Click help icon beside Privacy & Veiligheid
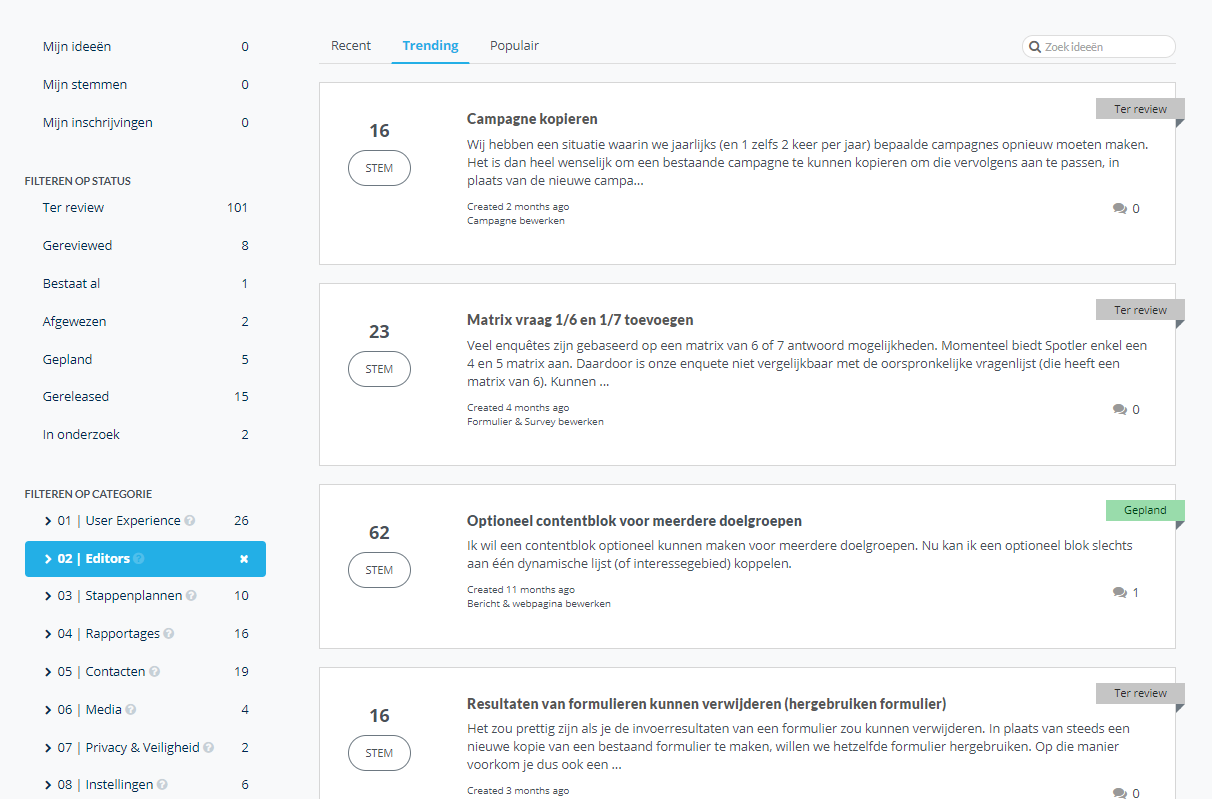The height and width of the screenshot is (799, 1212). [209, 748]
